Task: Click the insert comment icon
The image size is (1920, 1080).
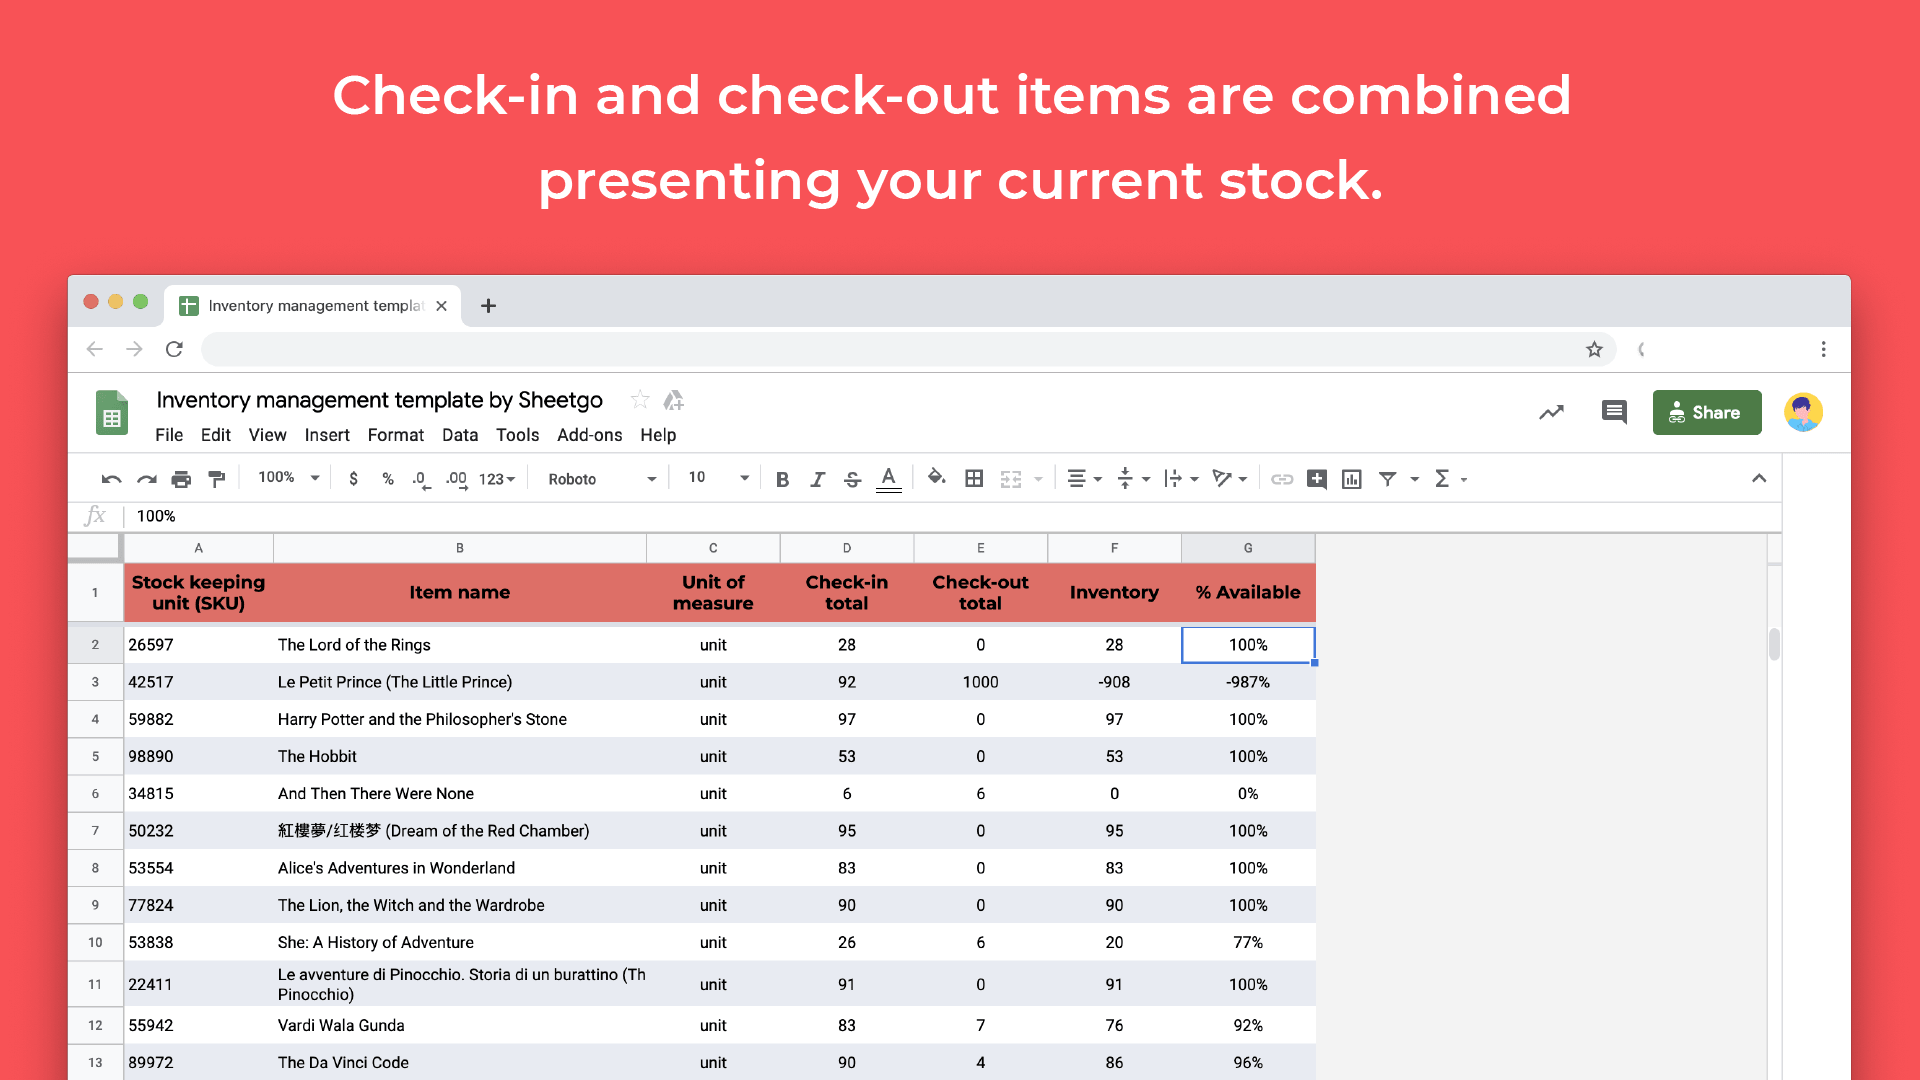Action: pyautogui.click(x=1317, y=479)
